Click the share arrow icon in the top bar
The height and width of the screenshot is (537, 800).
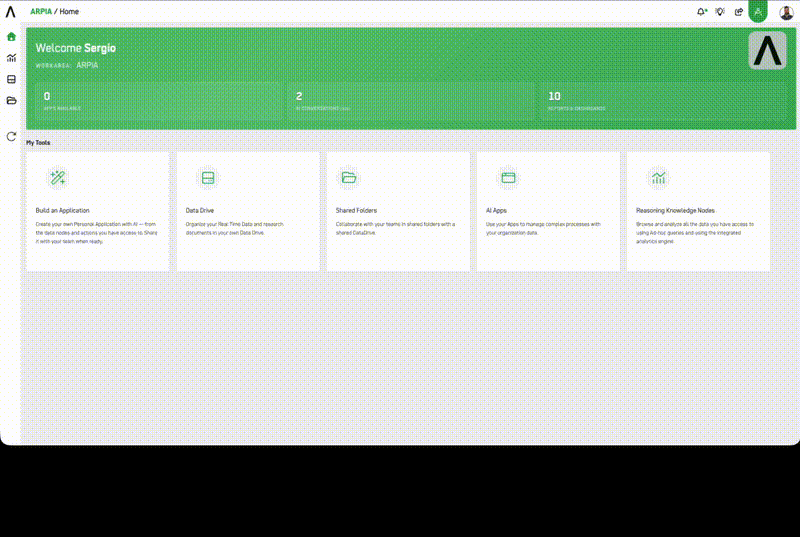pos(739,11)
